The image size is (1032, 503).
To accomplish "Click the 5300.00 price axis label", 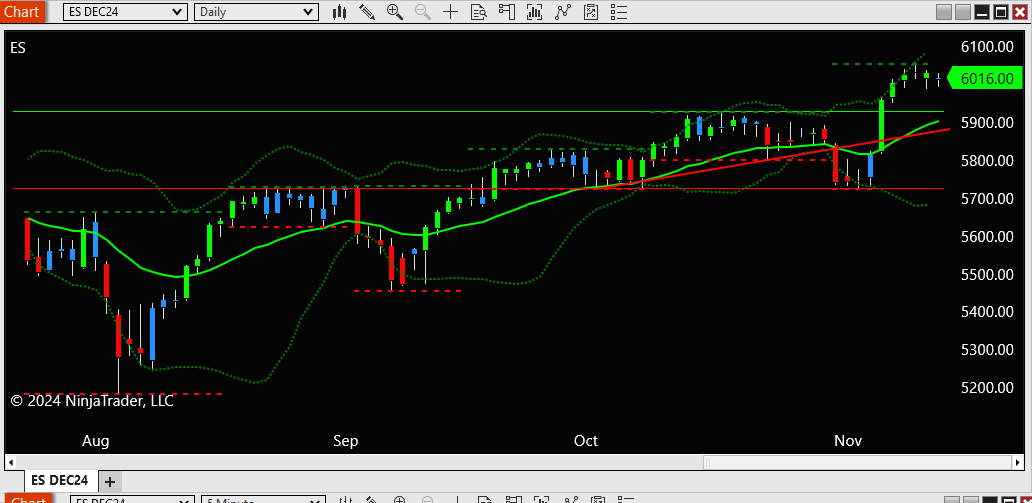I will 986,350.
